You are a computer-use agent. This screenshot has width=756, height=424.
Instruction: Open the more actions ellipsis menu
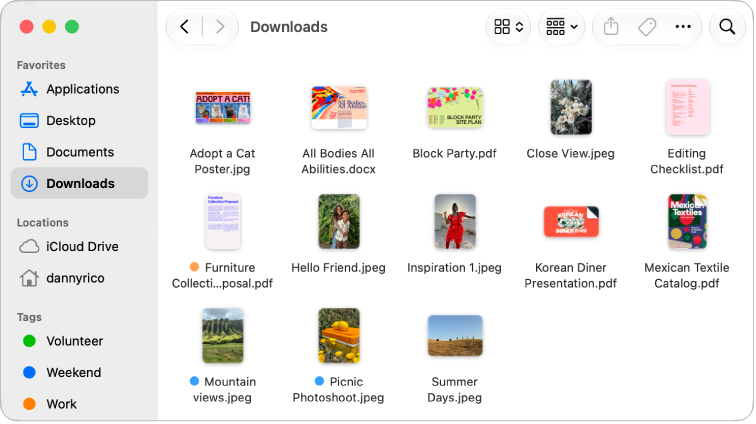pyautogui.click(x=683, y=27)
